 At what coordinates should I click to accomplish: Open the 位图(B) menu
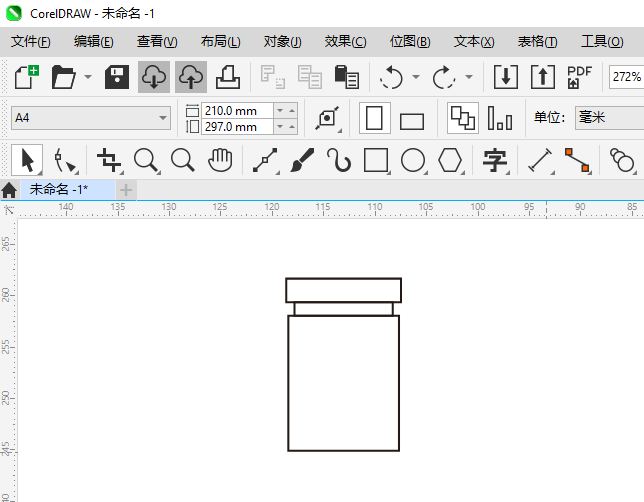click(x=410, y=41)
